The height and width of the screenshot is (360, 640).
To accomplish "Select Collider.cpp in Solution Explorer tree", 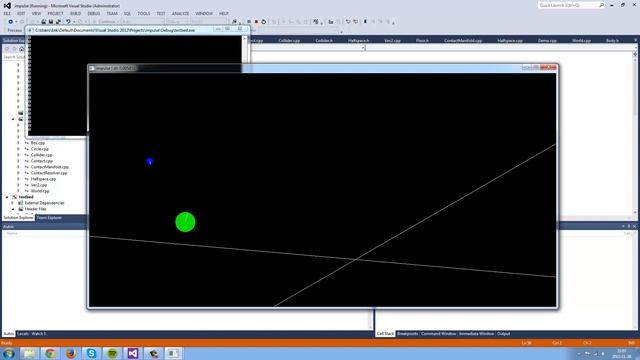I will 41,155.
